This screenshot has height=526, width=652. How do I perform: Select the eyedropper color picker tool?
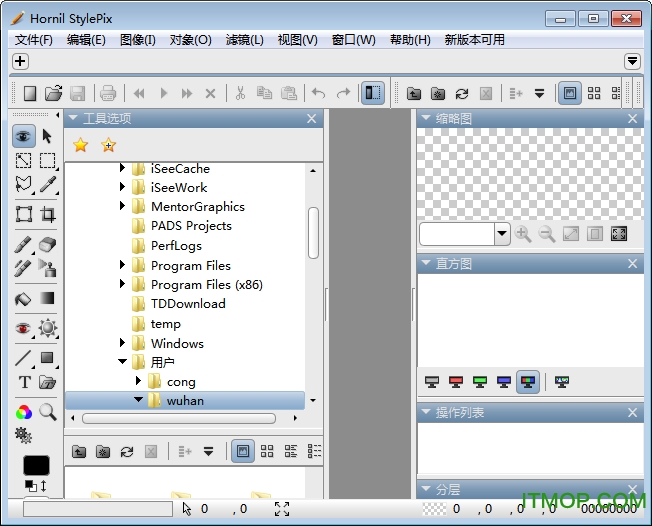point(48,184)
